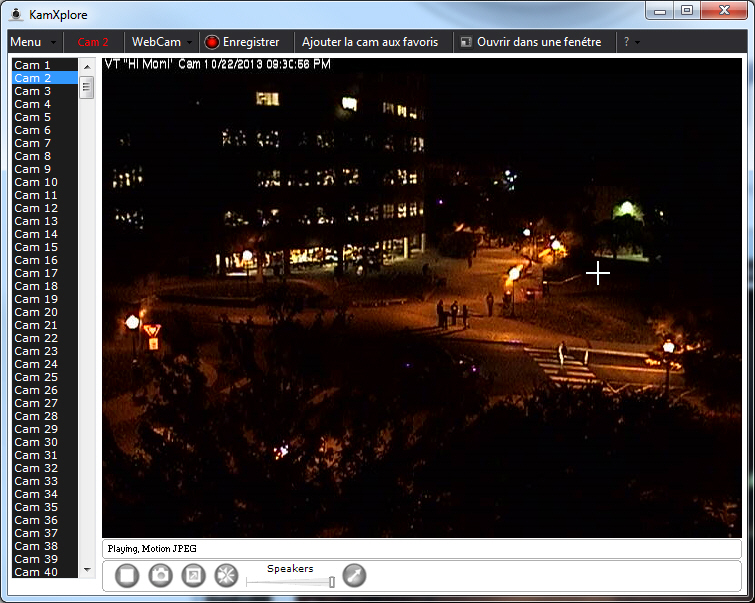Select Cam 24 entry

45,364
